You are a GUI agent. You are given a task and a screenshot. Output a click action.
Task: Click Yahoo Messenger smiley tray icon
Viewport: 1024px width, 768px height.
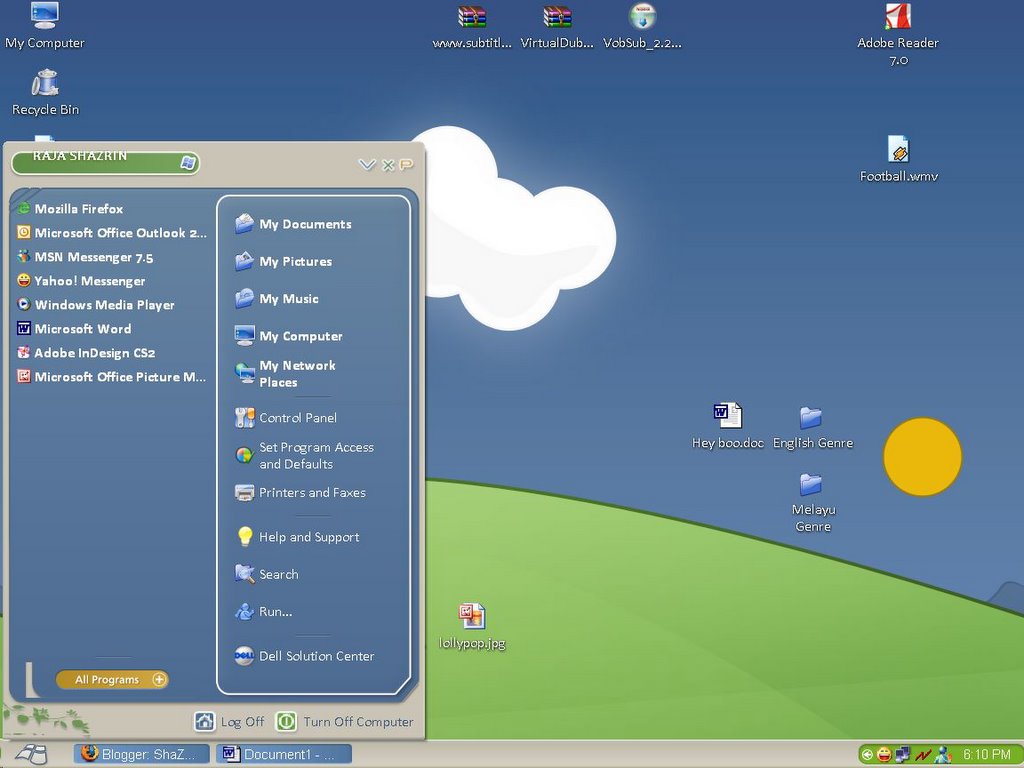coord(884,755)
